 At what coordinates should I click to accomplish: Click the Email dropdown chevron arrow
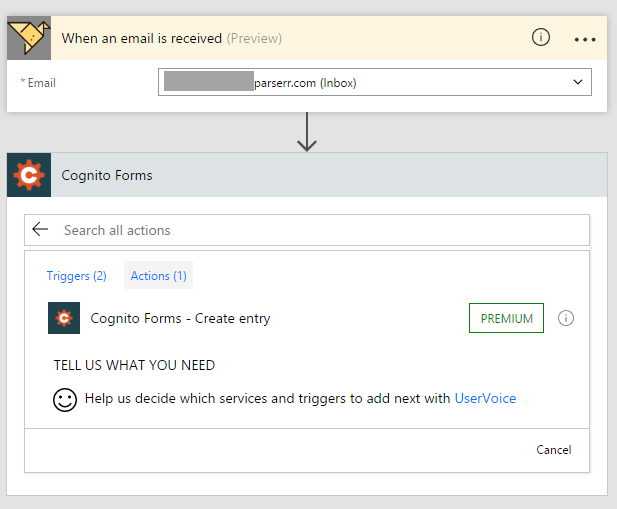point(577,83)
